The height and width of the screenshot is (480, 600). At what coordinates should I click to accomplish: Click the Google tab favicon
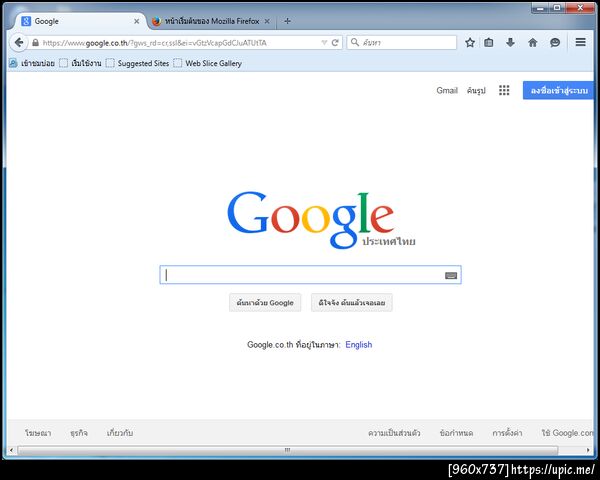coord(26,21)
